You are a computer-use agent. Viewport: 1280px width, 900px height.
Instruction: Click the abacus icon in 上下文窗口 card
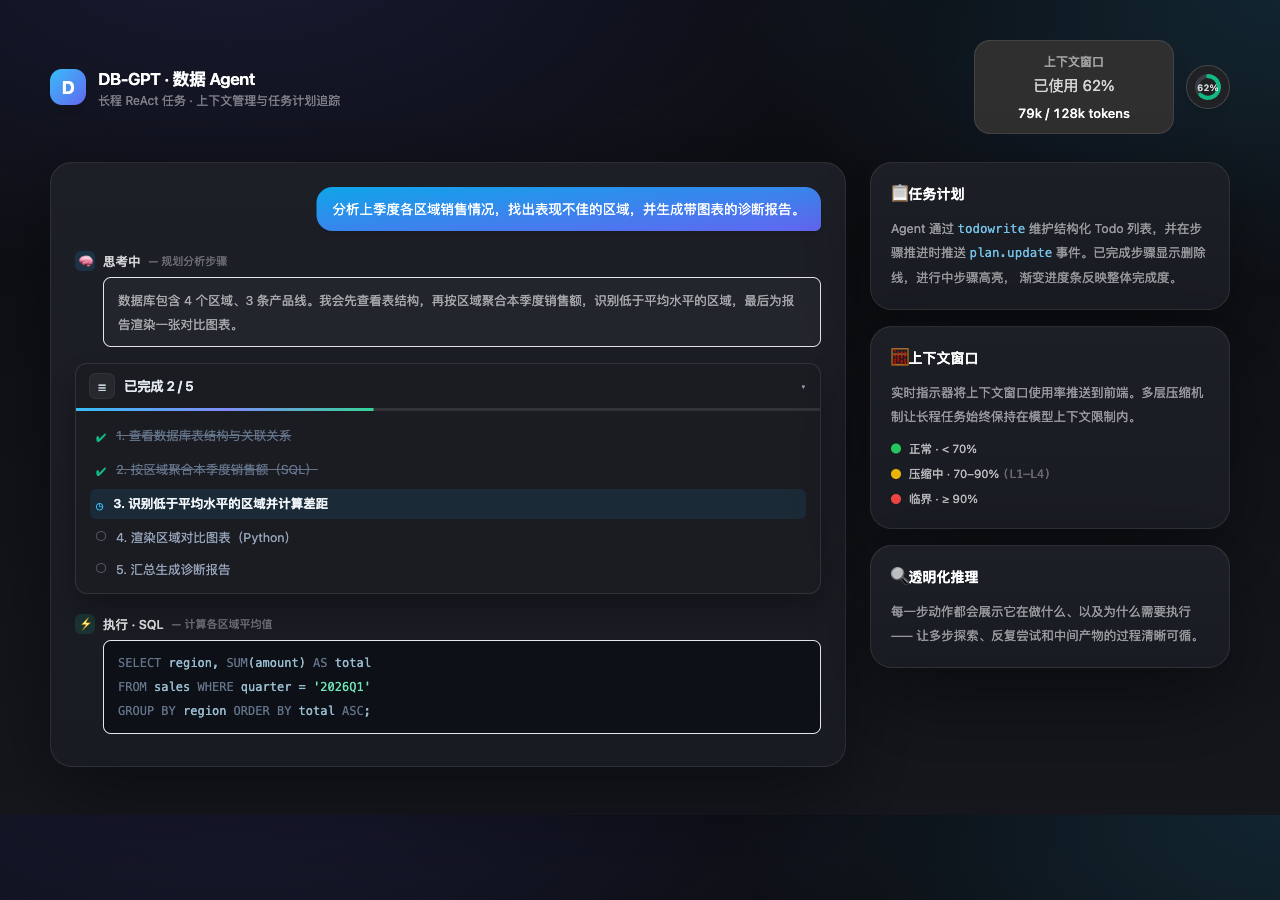[899, 357]
